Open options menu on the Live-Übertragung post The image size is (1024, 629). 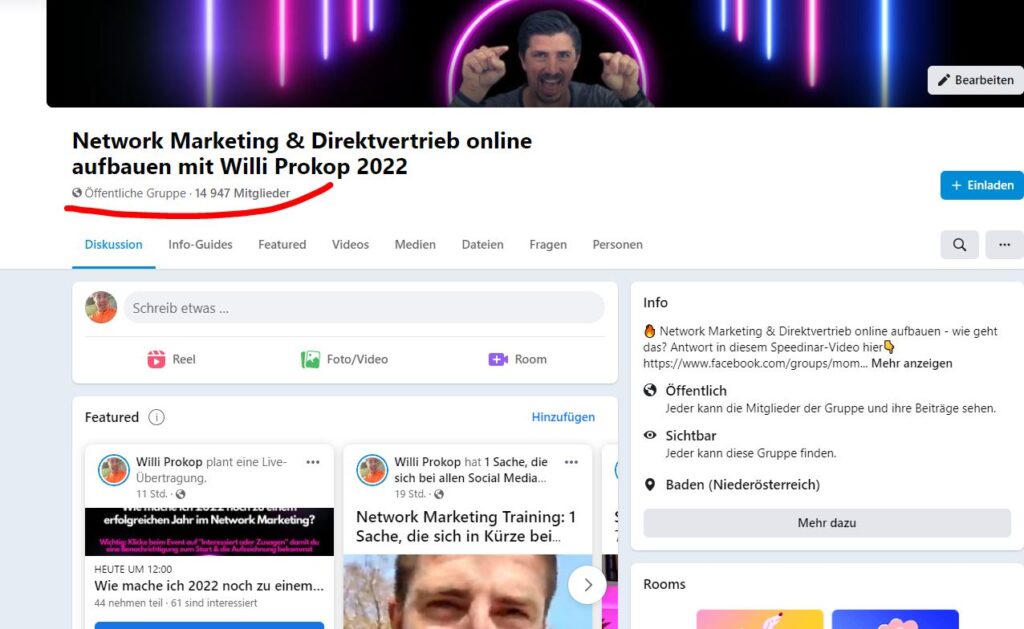tap(313, 462)
